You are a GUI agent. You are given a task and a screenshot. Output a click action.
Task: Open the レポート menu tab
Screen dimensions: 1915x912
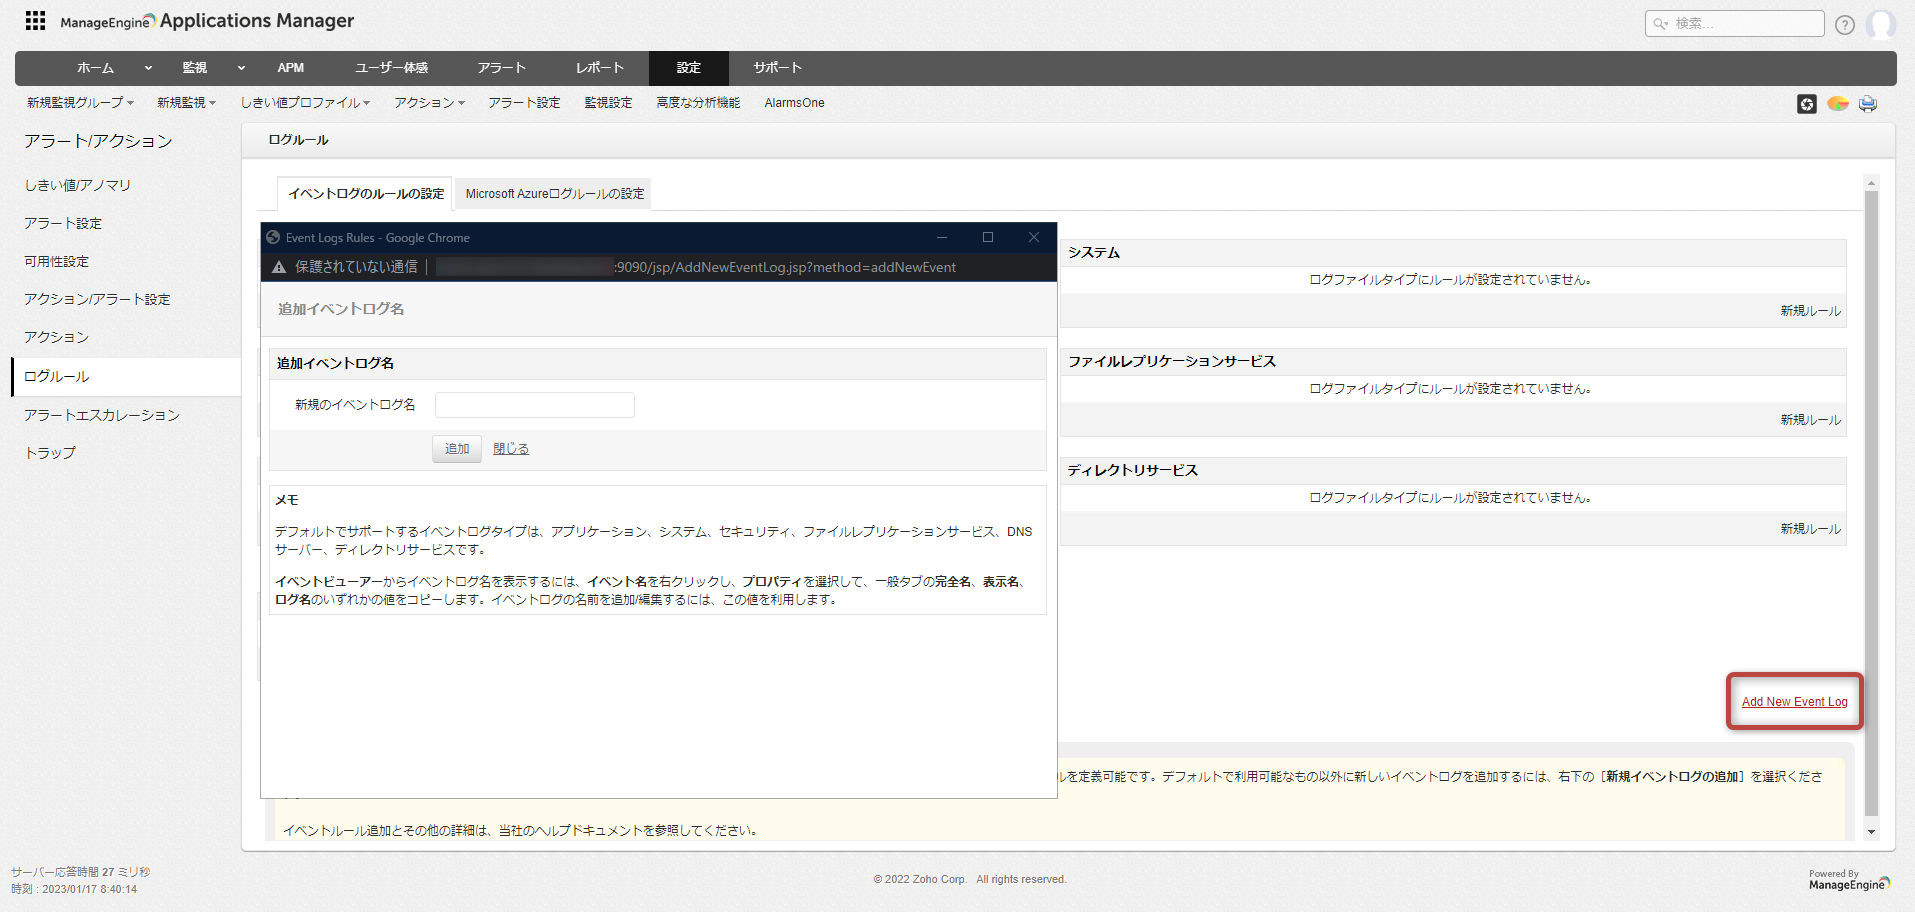point(599,68)
